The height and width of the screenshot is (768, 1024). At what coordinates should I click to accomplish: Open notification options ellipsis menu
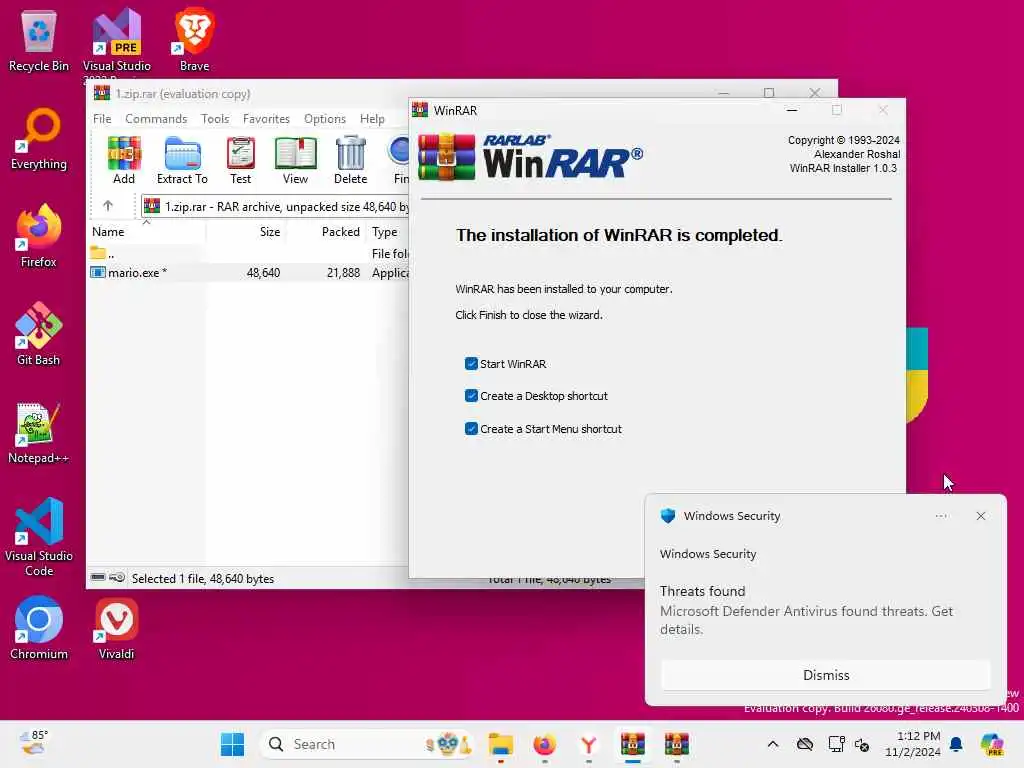941,516
